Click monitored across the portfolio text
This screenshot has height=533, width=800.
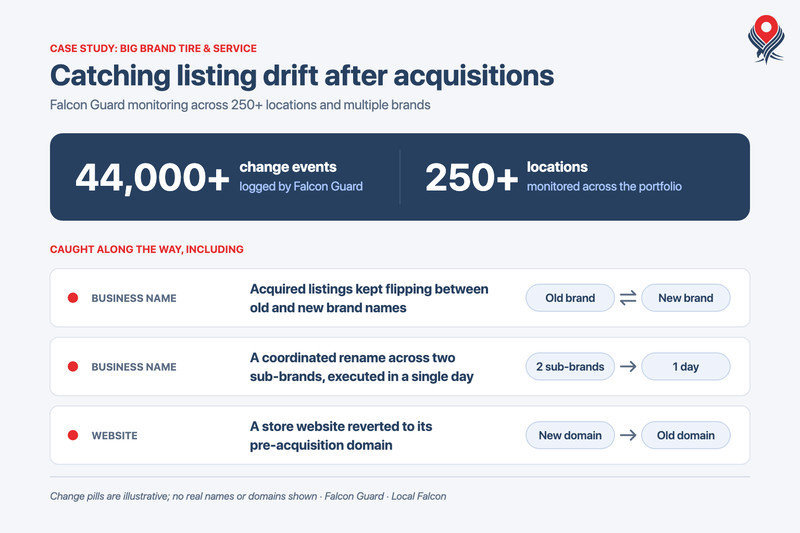coord(604,187)
